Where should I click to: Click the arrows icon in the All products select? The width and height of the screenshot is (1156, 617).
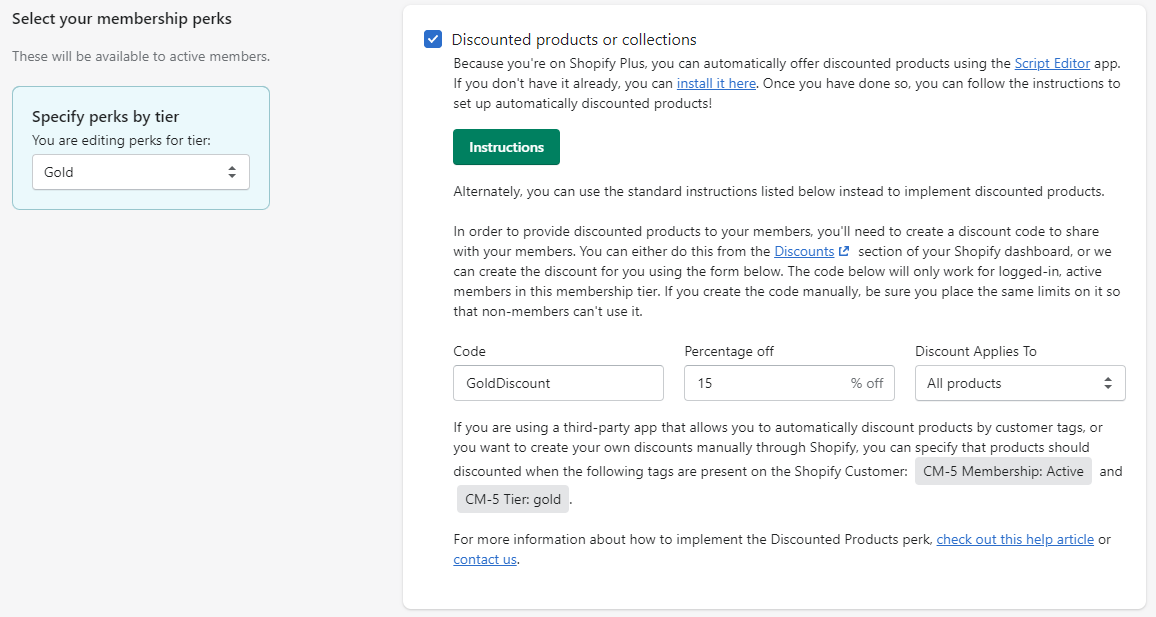(x=1108, y=383)
